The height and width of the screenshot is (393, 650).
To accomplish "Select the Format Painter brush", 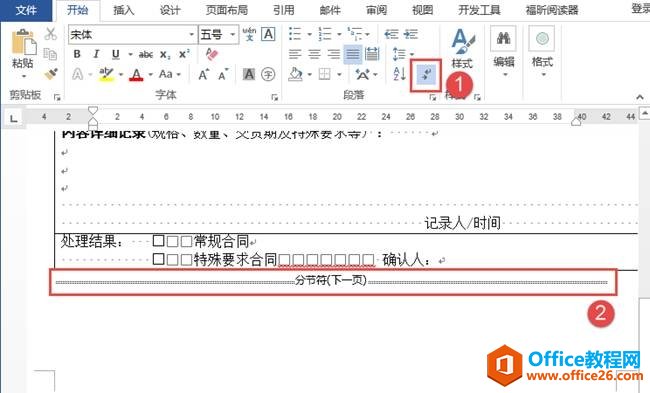I will click(51, 74).
